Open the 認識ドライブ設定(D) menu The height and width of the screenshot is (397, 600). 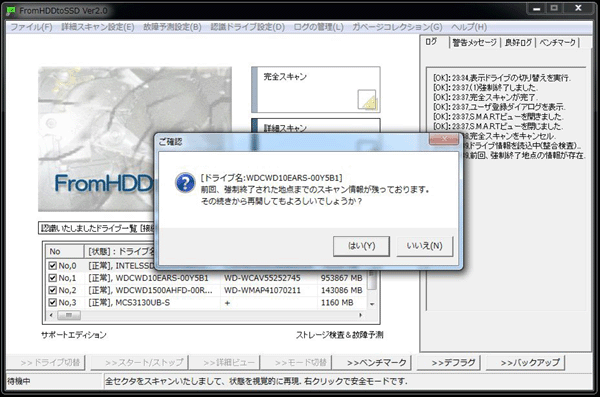click(248, 27)
